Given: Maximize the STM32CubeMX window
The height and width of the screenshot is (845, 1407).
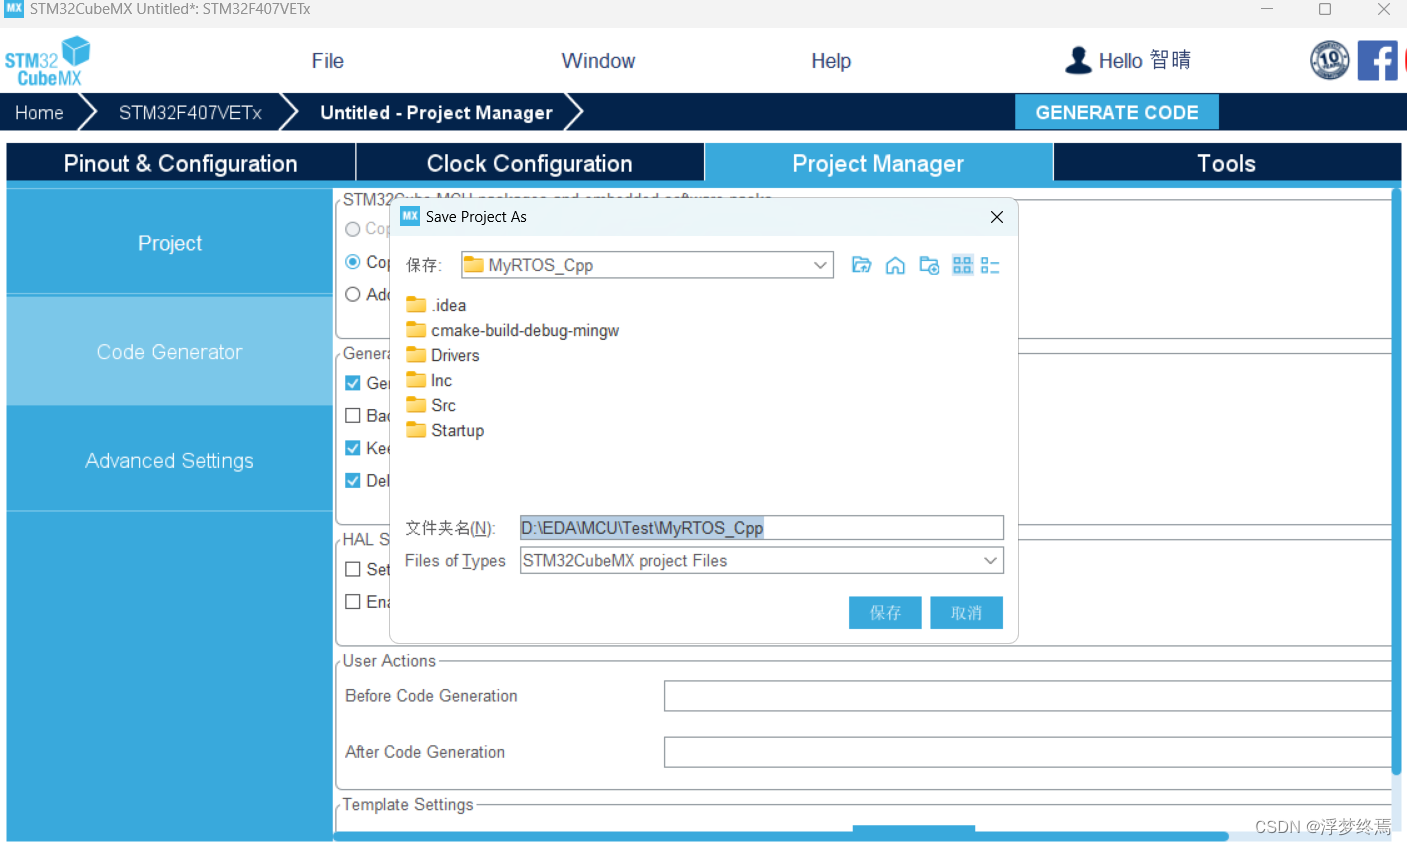Looking at the screenshot, I should tap(1325, 9).
